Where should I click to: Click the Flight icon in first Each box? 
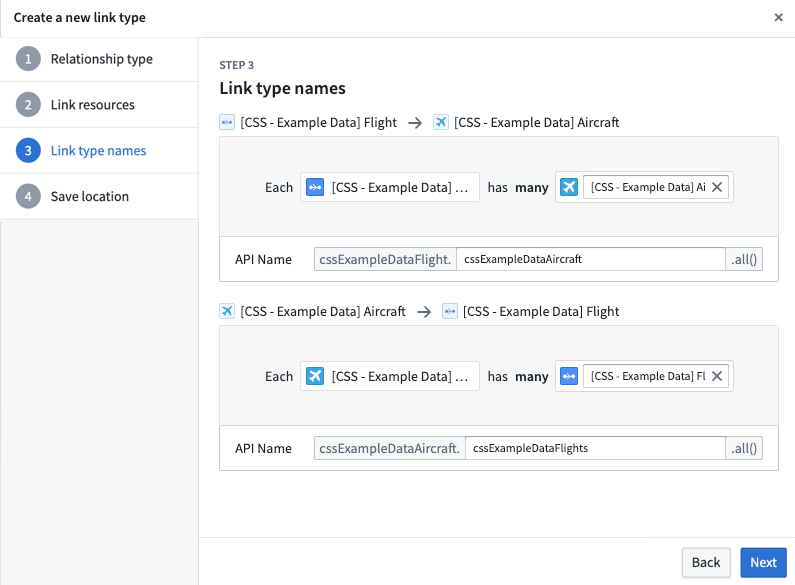click(315, 187)
